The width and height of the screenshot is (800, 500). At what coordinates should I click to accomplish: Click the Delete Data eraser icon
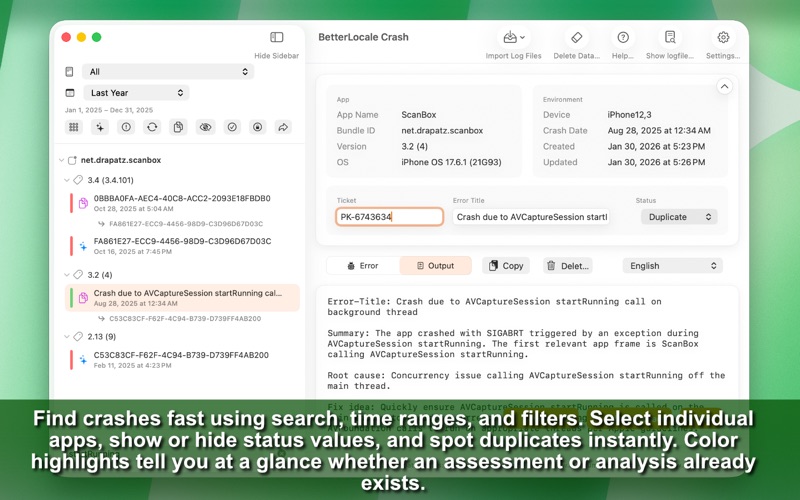[x=577, y=37]
